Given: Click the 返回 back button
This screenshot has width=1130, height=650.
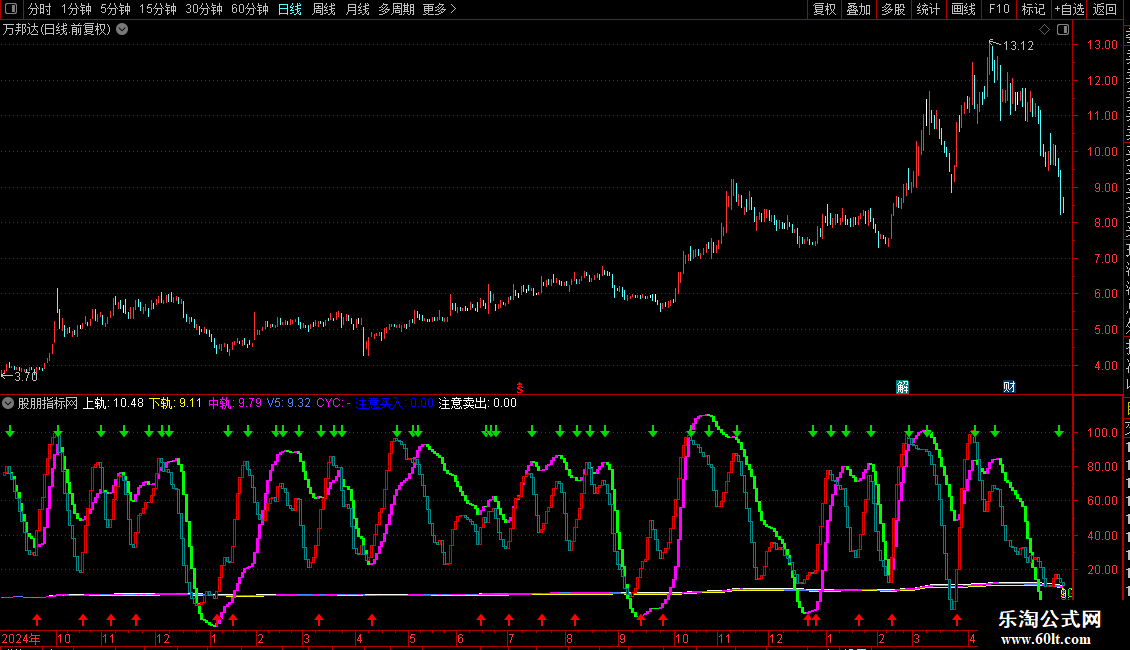Looking at the screenshot, I should click(x=1104, y=9).
